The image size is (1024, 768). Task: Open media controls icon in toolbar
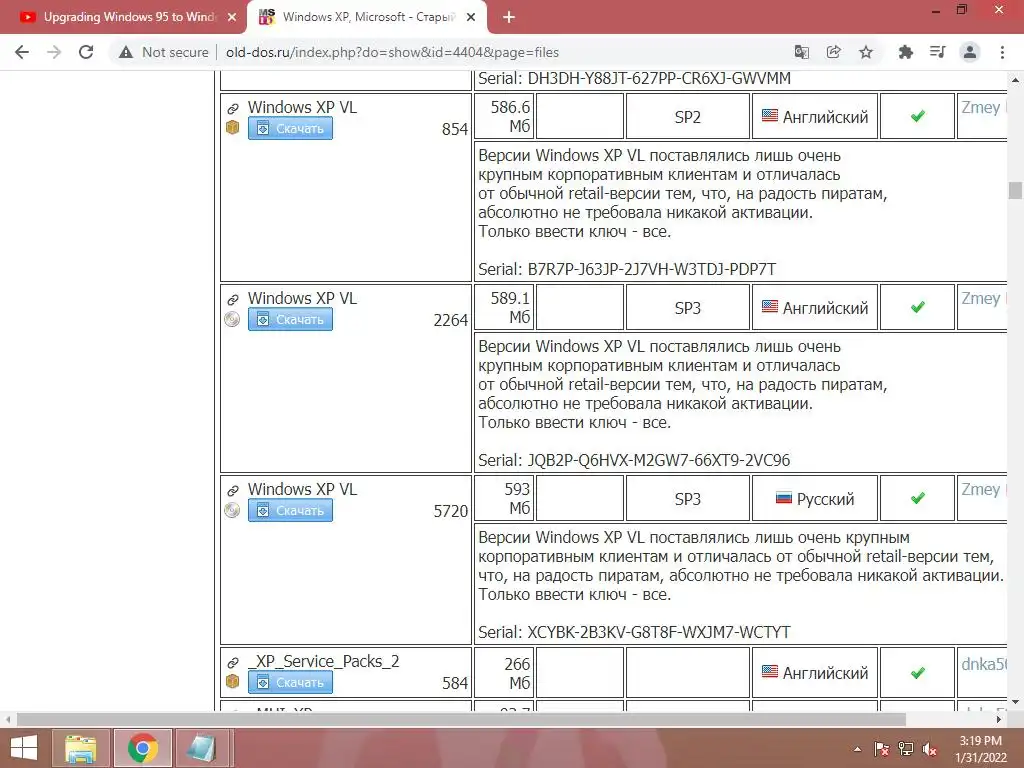pyautogui.click(x=937, y=52)
